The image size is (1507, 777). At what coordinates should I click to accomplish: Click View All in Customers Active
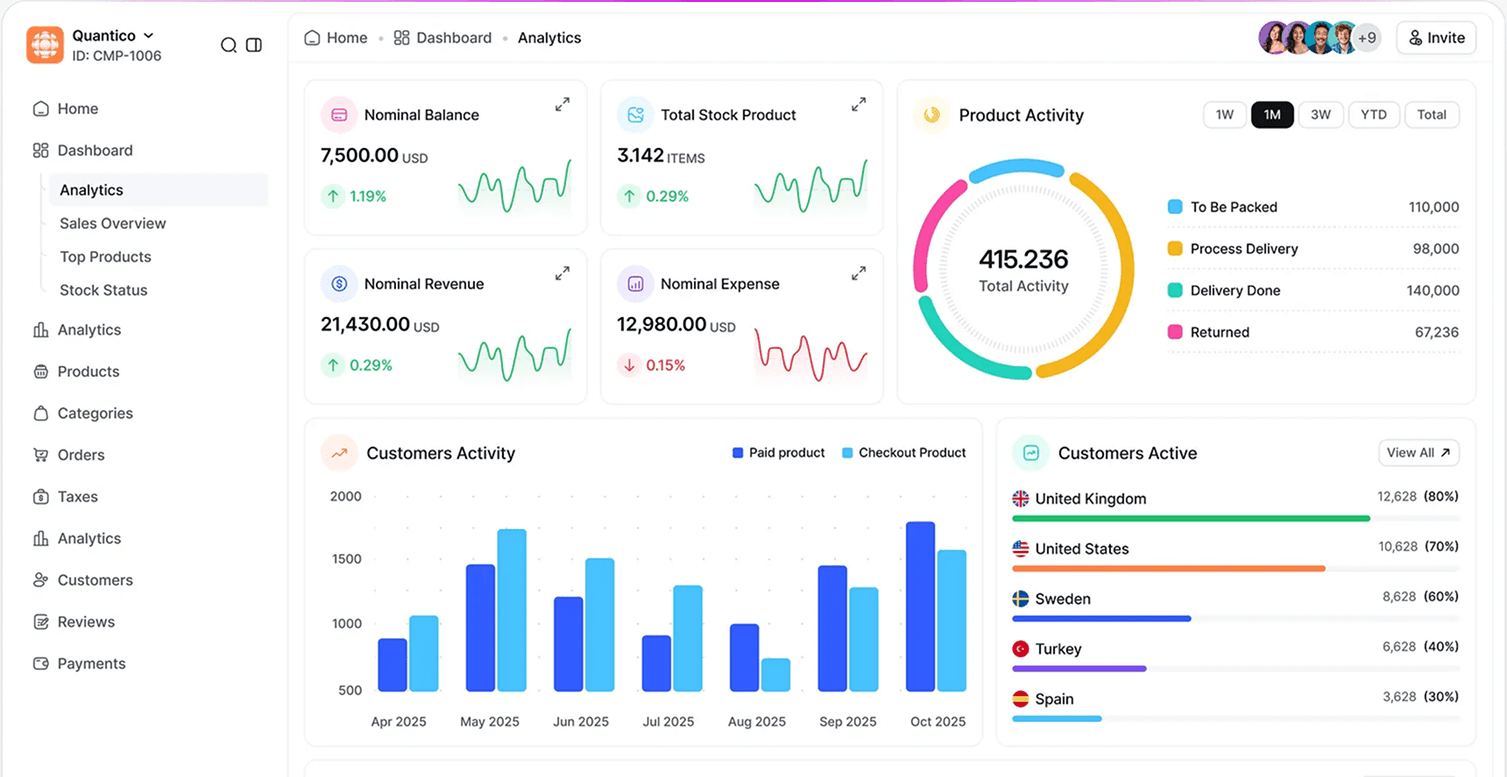pos(1418,453)
